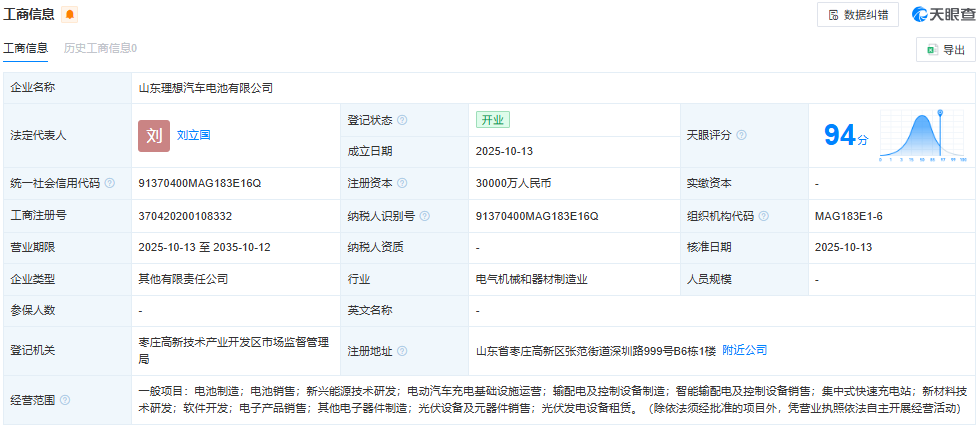Click help icon next to 注册资本
The width and height of the screenshot is (980, 427).
(x=402, y=183)
